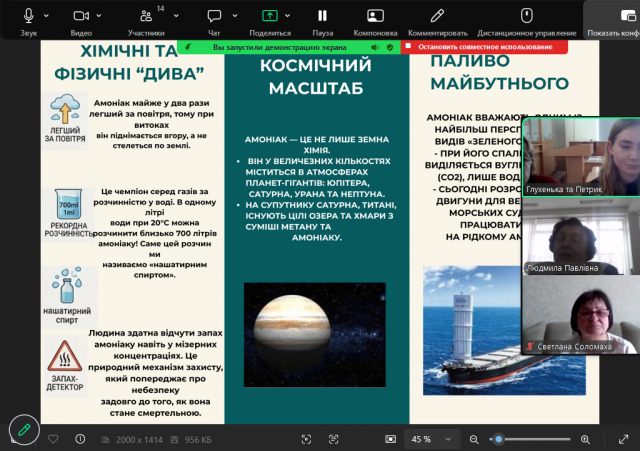
Task: Pause screen sharing with Пауза
Action: click(322, 16)
